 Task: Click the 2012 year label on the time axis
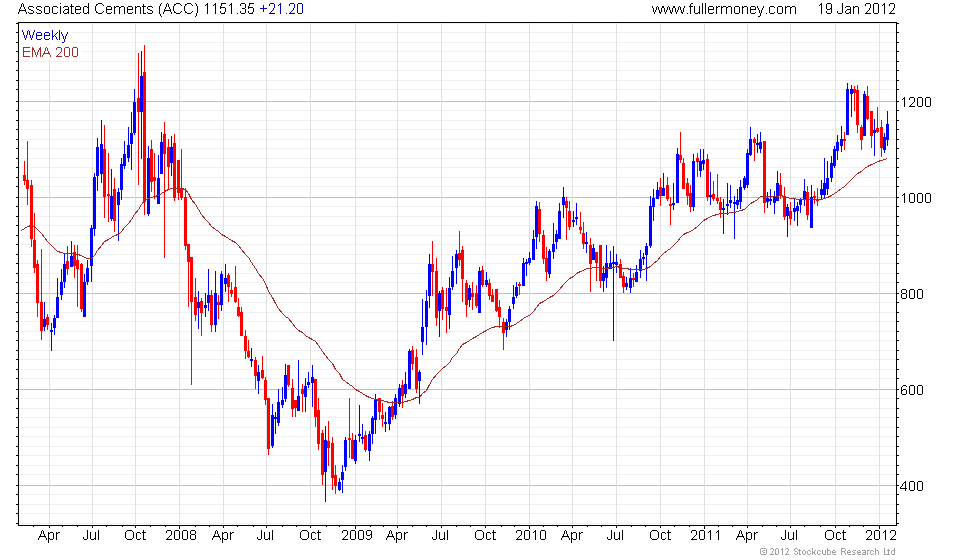pyautogui.click(x=881, y=536)
